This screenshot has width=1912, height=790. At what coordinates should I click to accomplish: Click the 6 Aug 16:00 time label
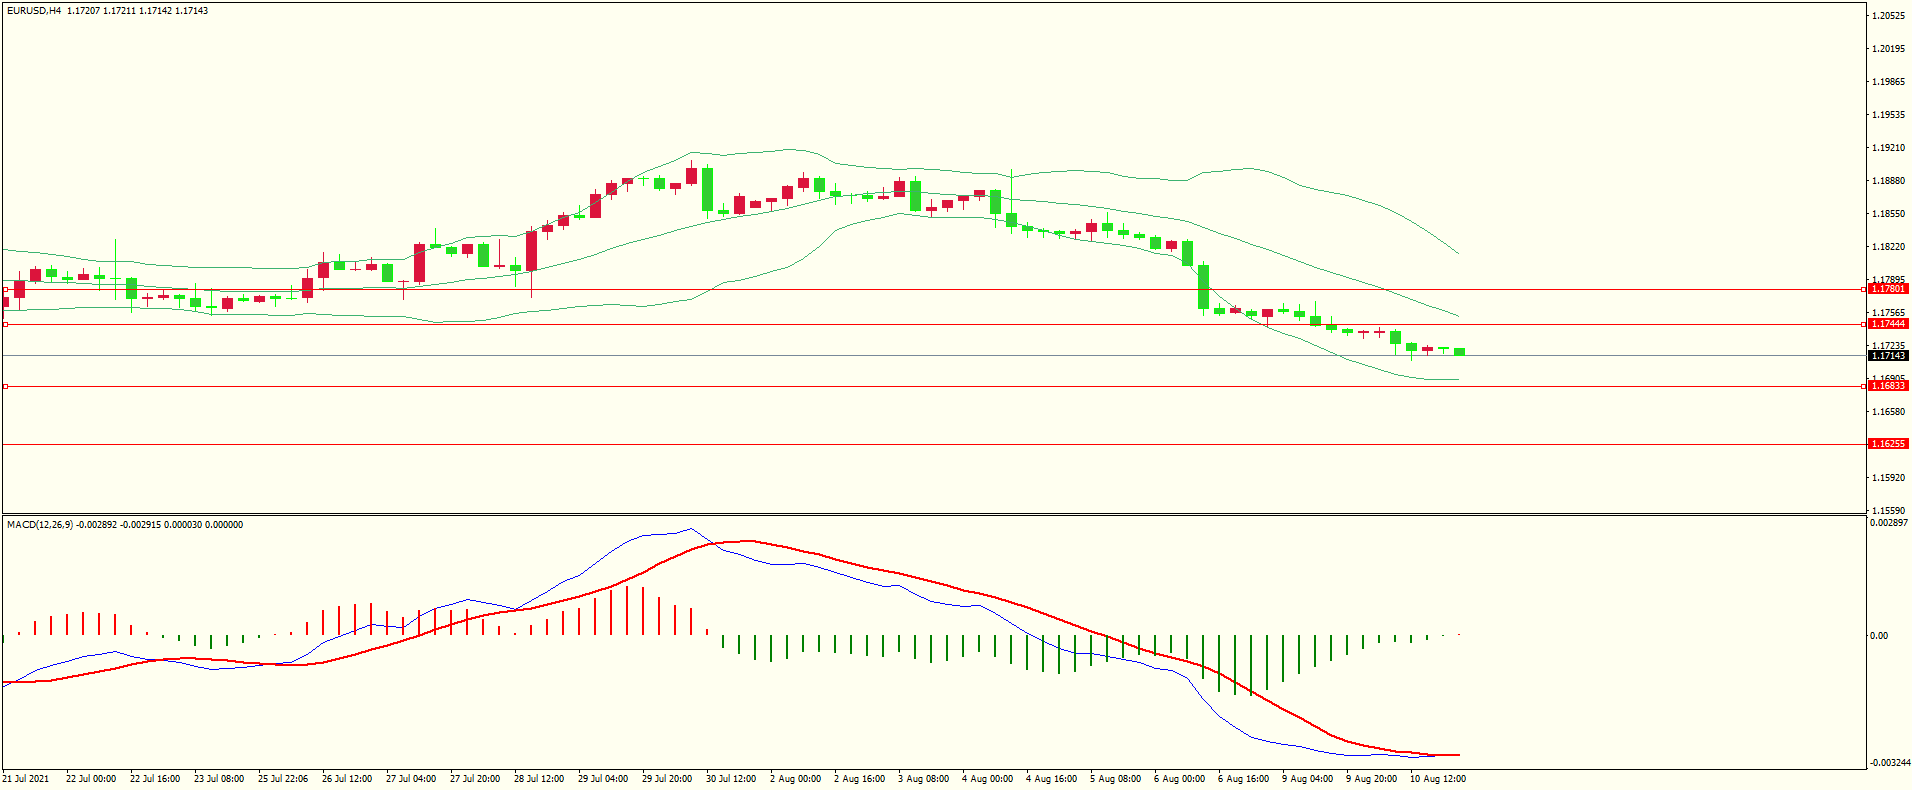tap(1243, 779)
